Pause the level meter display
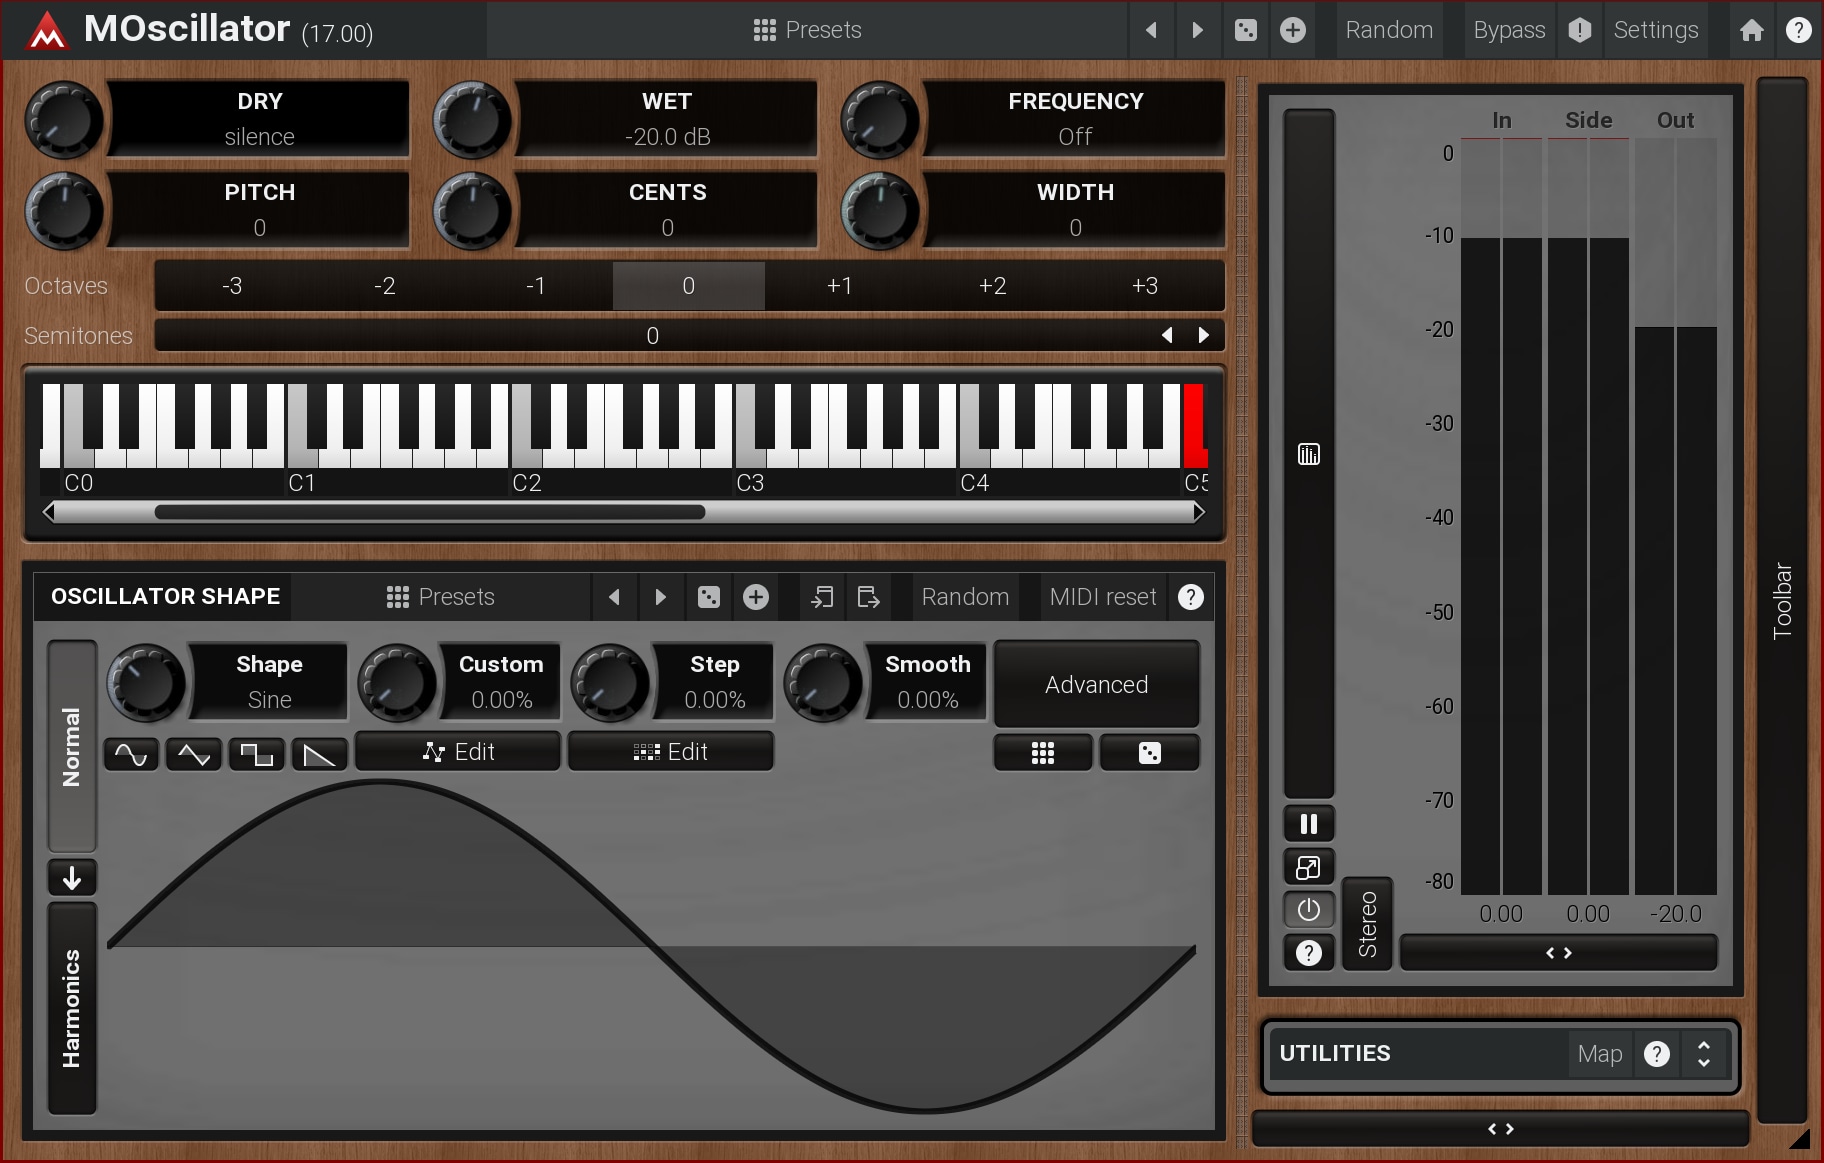1824x1163 pixels. point(1308,824)
